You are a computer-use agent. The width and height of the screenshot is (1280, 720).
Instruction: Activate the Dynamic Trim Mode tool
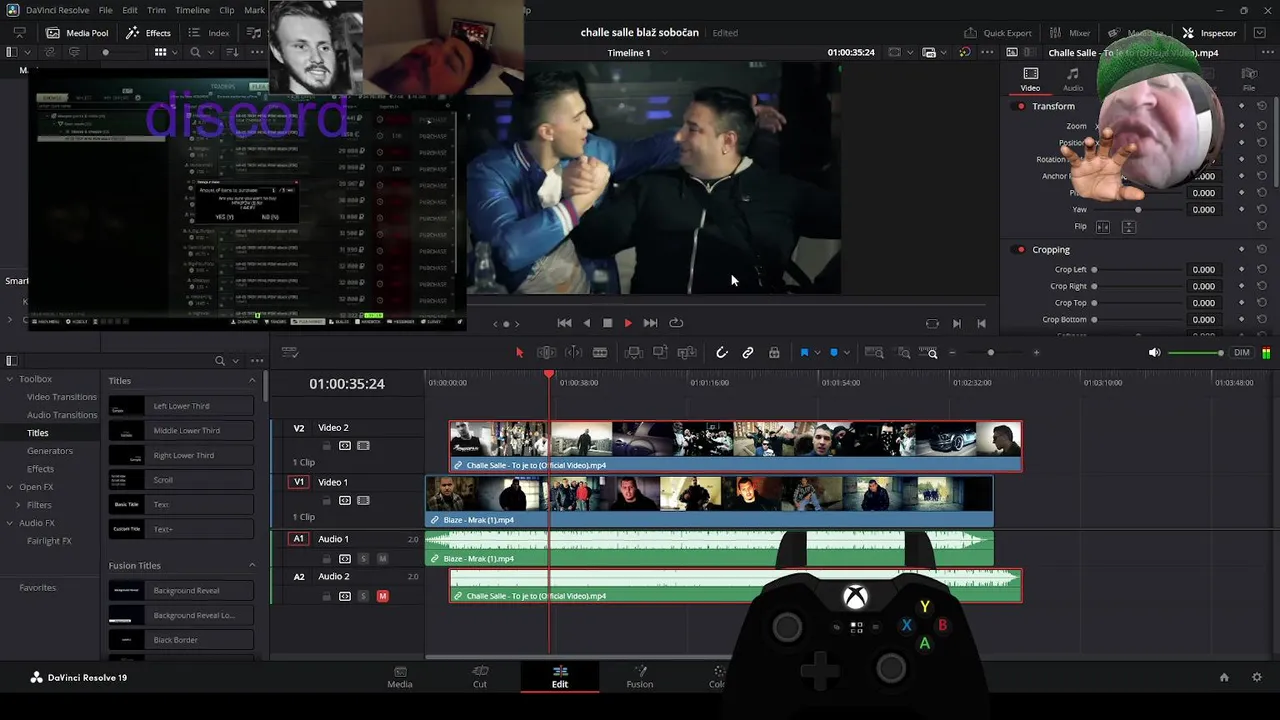coord(573,353)
